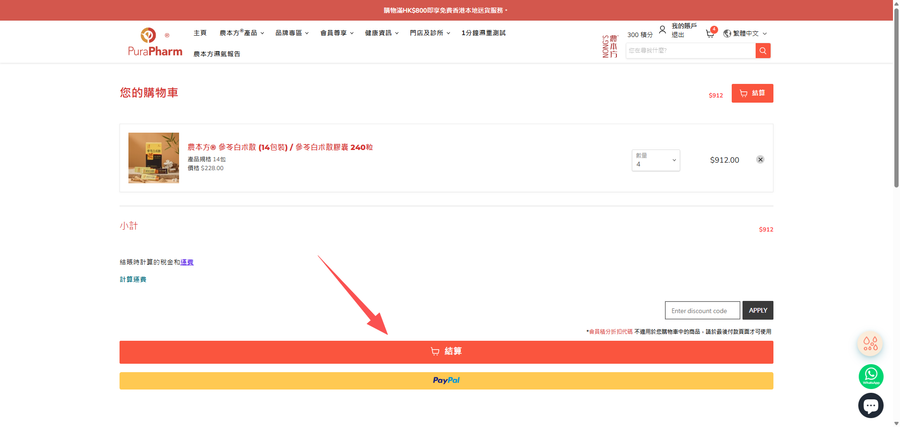Click the discount code input field
This screenshot has height=427, width=900.
point(702,310)
